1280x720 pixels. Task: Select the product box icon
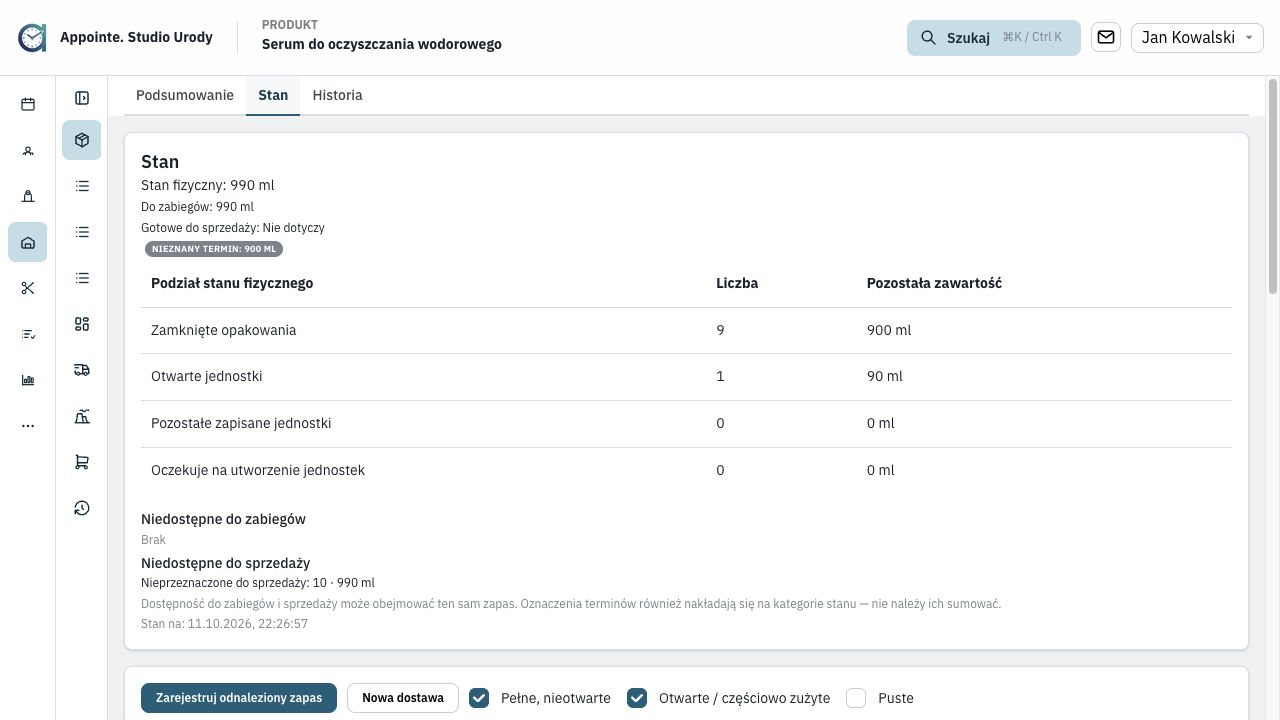click(x=82, y=140)
